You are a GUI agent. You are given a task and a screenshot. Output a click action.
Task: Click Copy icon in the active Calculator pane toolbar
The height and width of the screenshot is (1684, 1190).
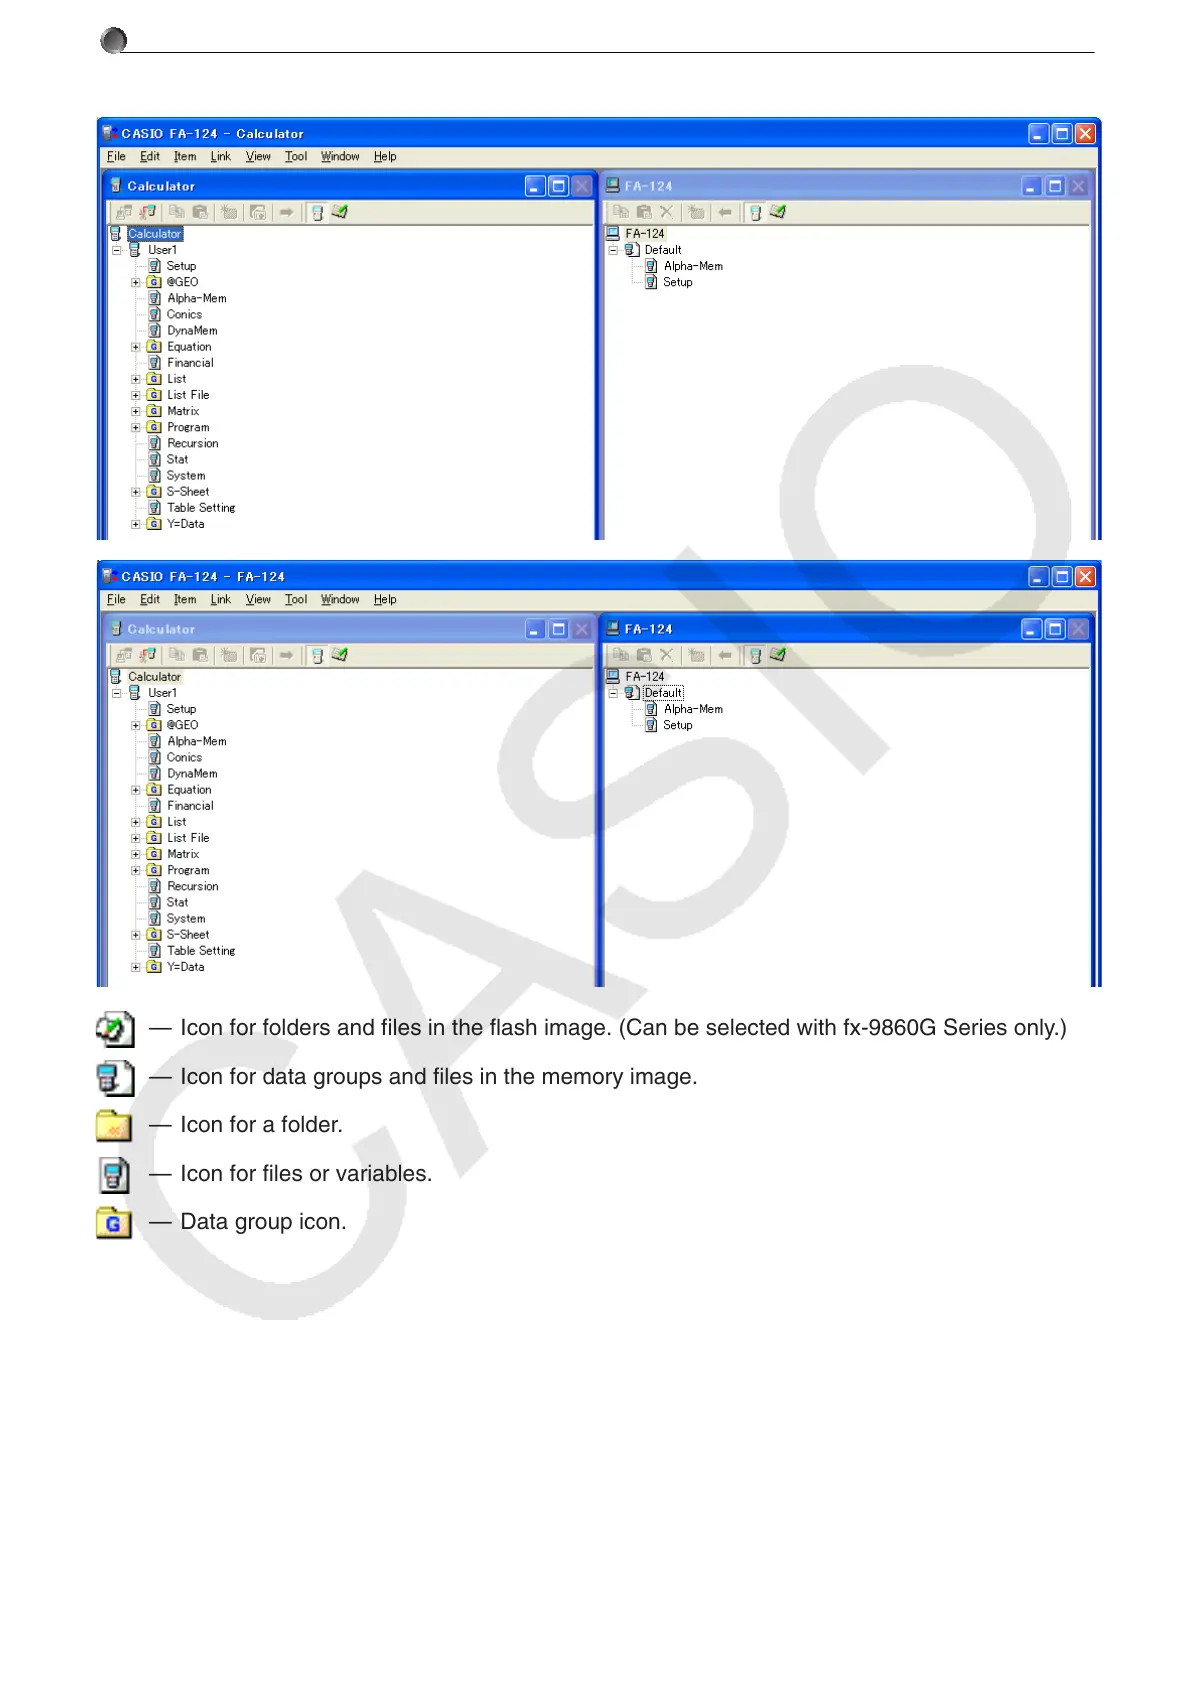(x=177, y=212)
